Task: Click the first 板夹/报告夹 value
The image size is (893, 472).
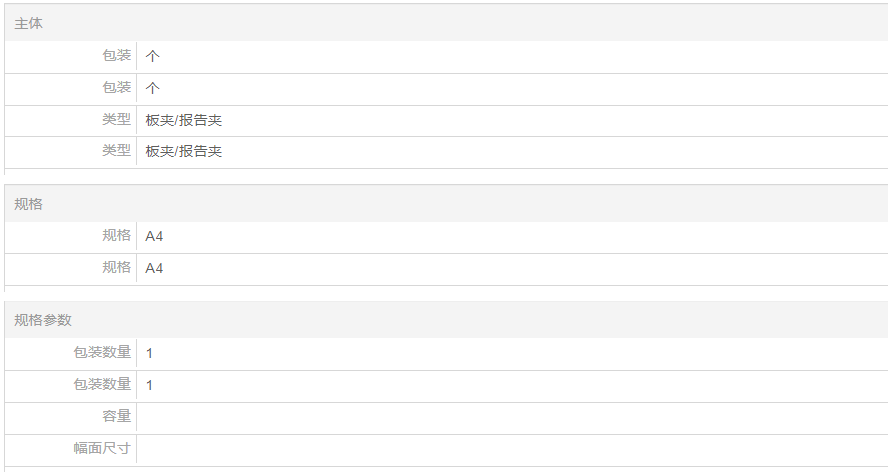Action: point(183,120)
